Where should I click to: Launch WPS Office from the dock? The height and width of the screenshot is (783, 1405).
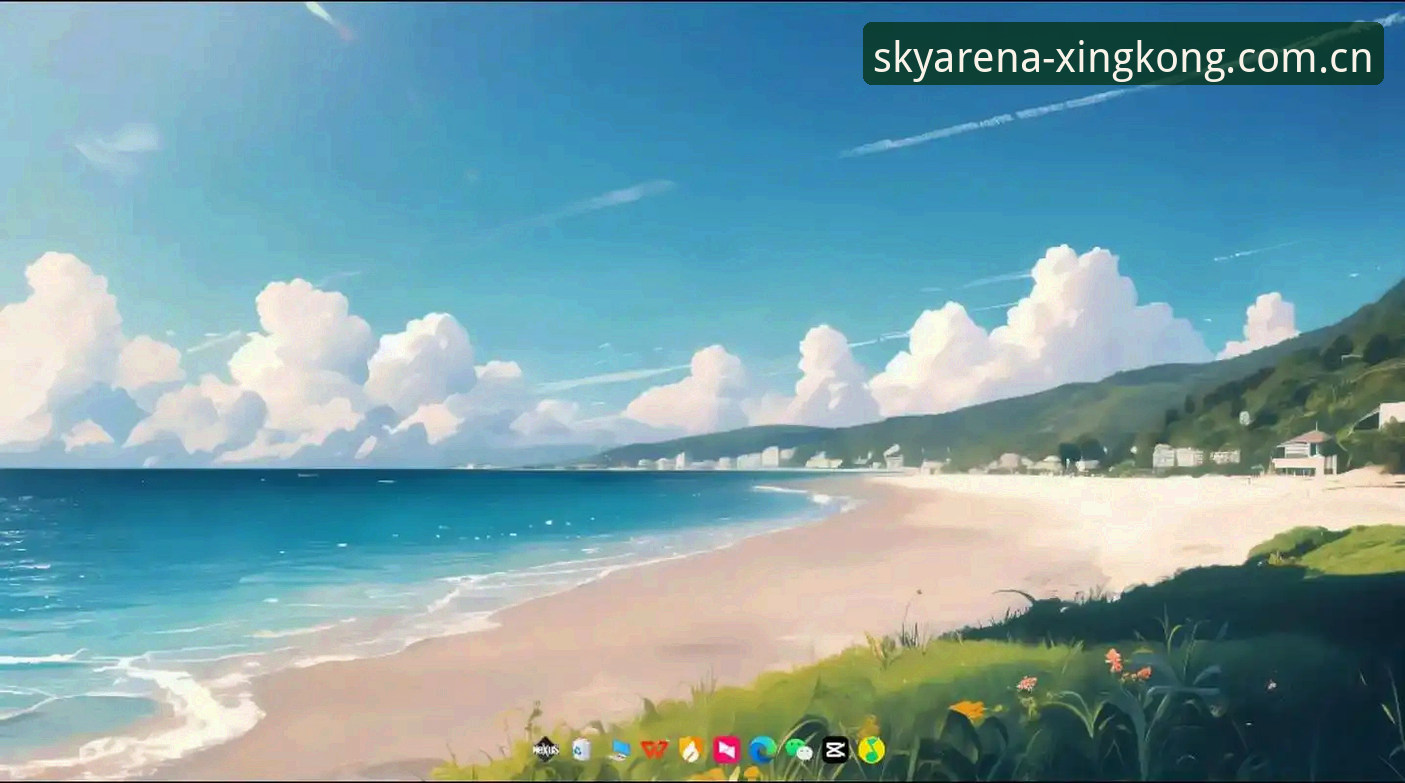[x=654, y=749]
